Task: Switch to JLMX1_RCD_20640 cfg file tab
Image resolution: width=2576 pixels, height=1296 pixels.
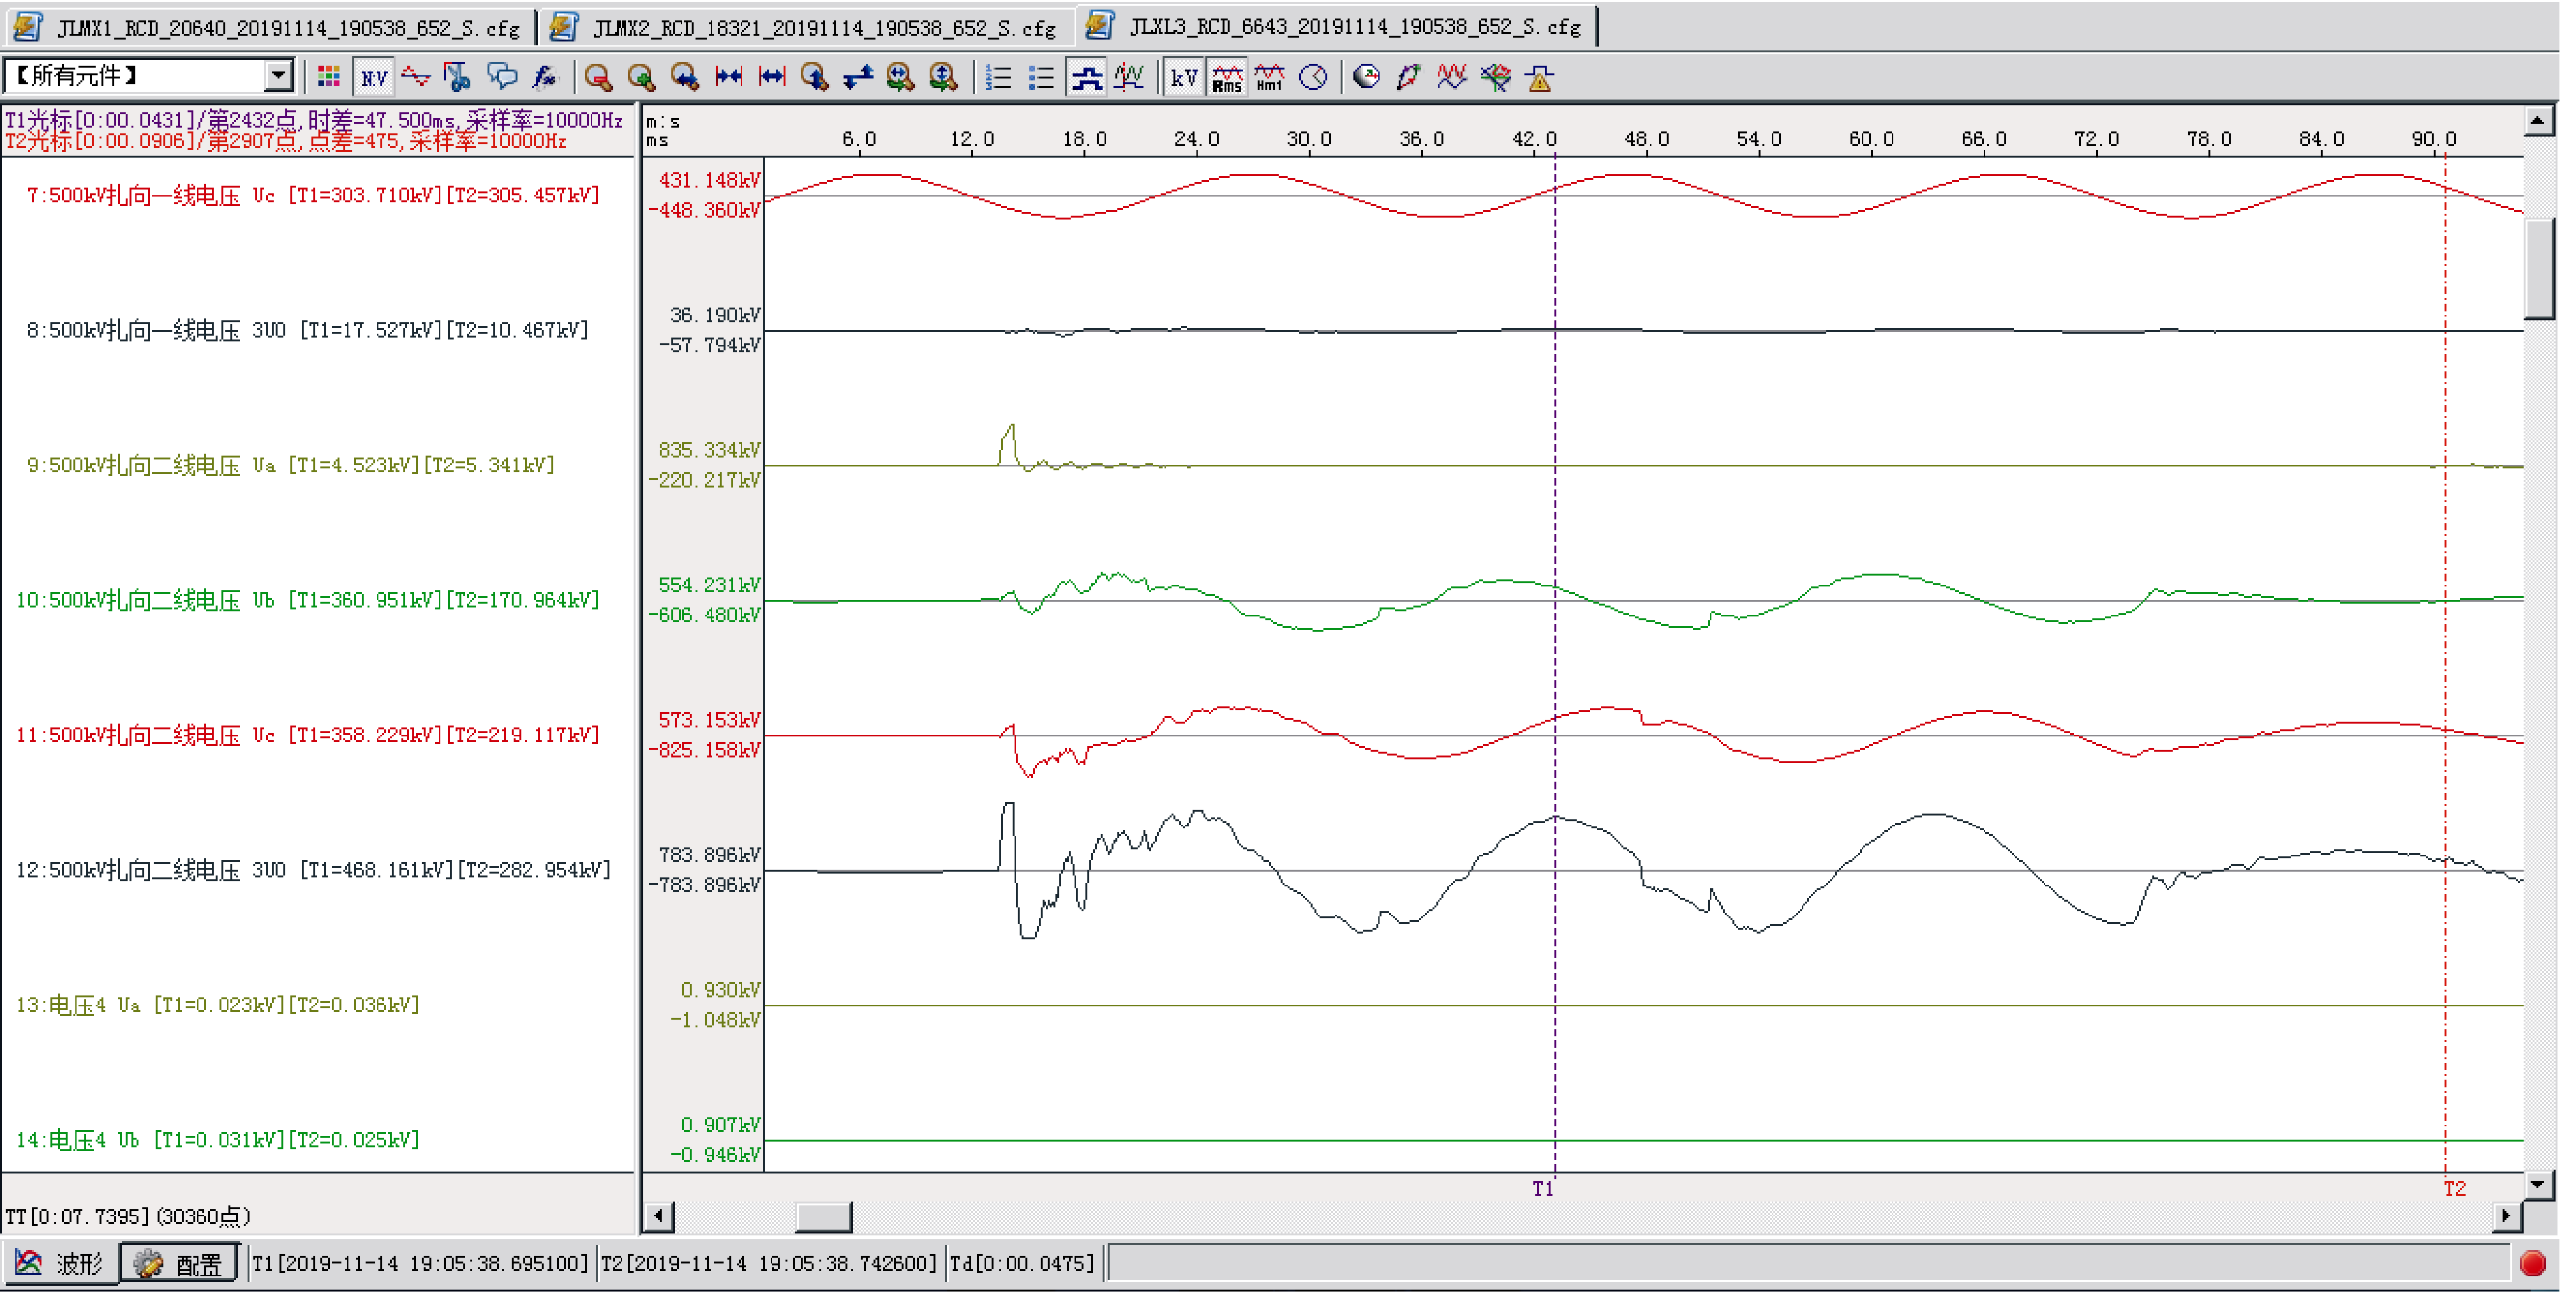Action: tap(269, 27)
